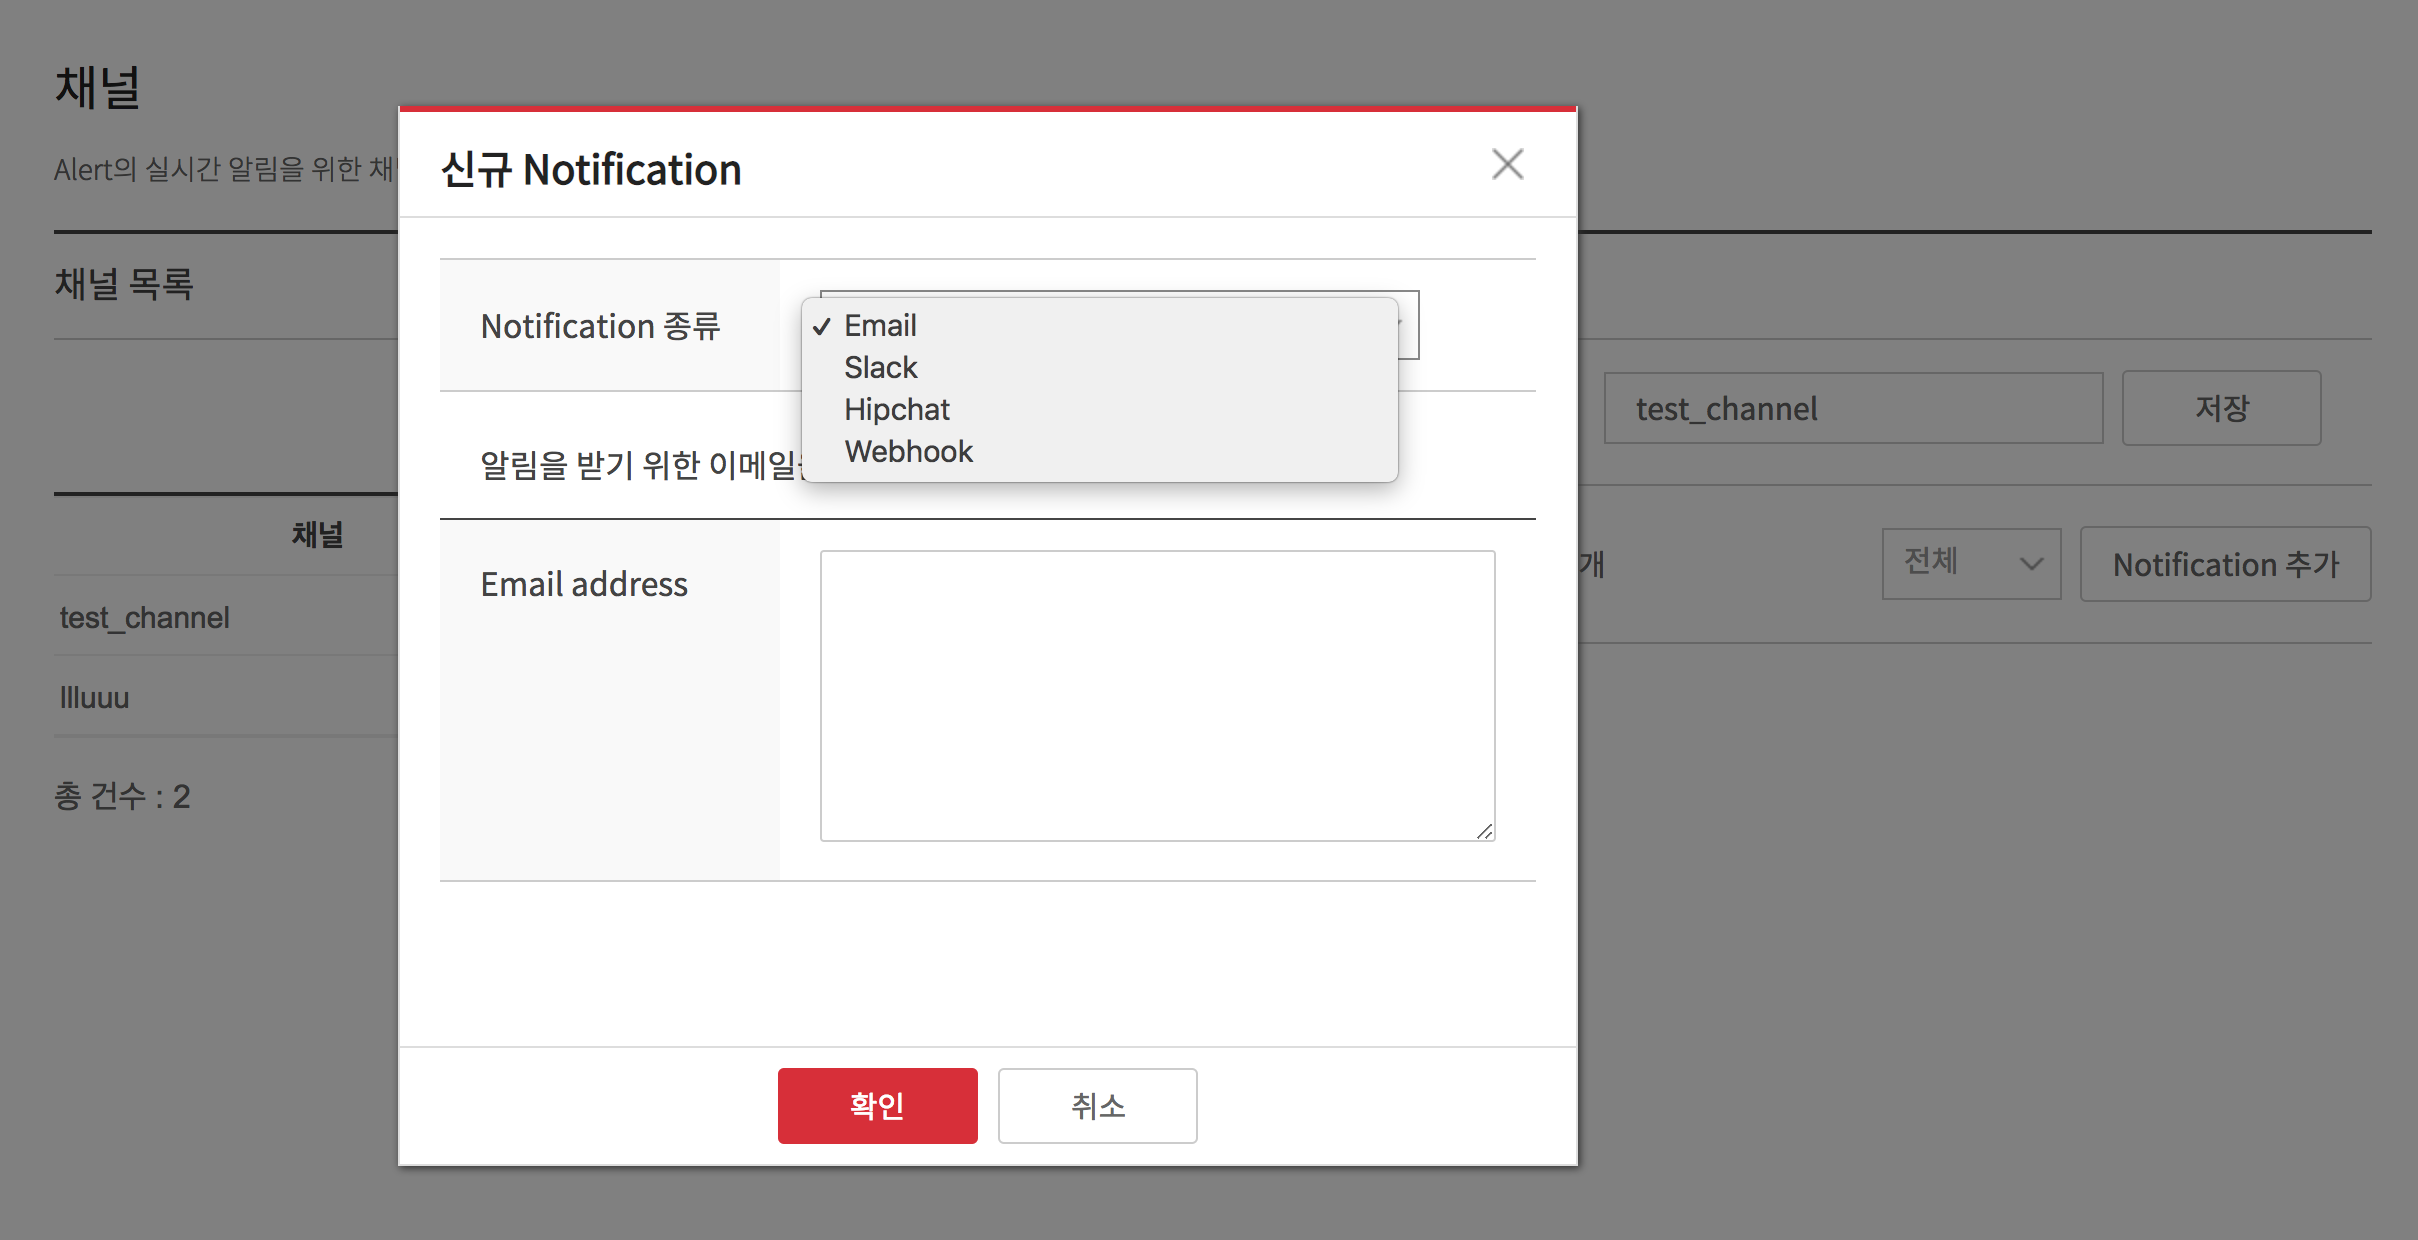This screenshot has height=1240, width=2418.
Task: Click the 저장 button
Action: click(2221, 408)
